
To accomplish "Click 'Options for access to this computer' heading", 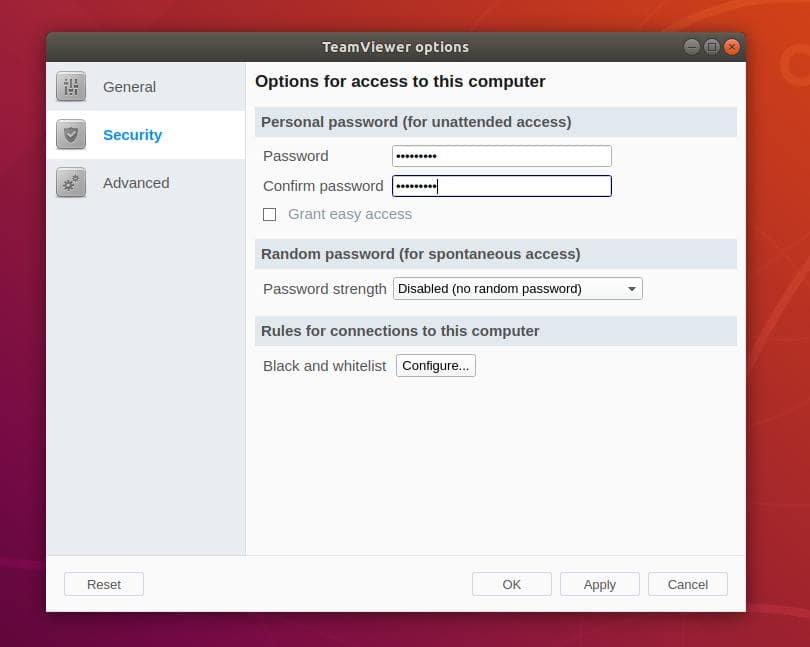I will click(400, 81).
